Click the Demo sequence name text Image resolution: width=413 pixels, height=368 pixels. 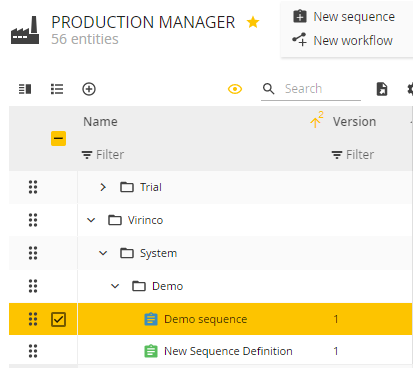(206, 319)
